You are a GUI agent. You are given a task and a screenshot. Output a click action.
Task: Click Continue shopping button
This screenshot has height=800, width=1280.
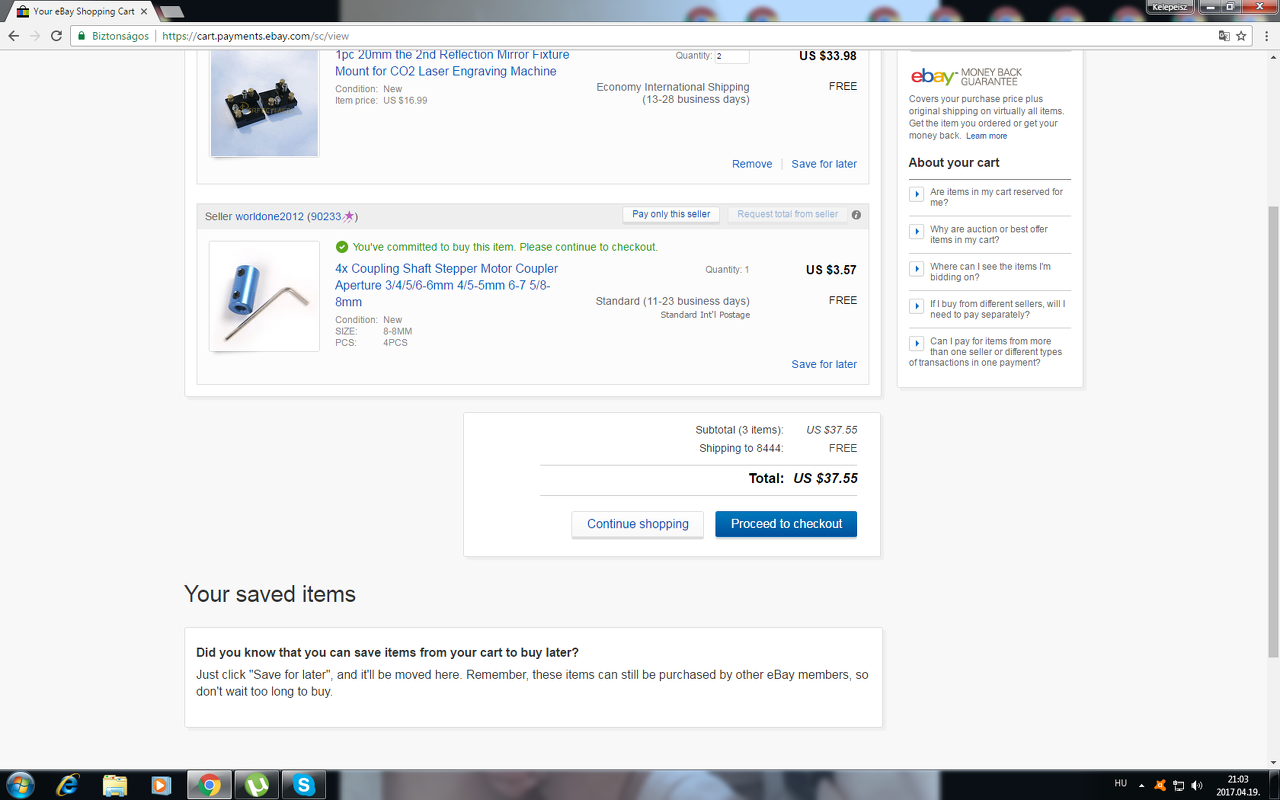pos(638,524)
